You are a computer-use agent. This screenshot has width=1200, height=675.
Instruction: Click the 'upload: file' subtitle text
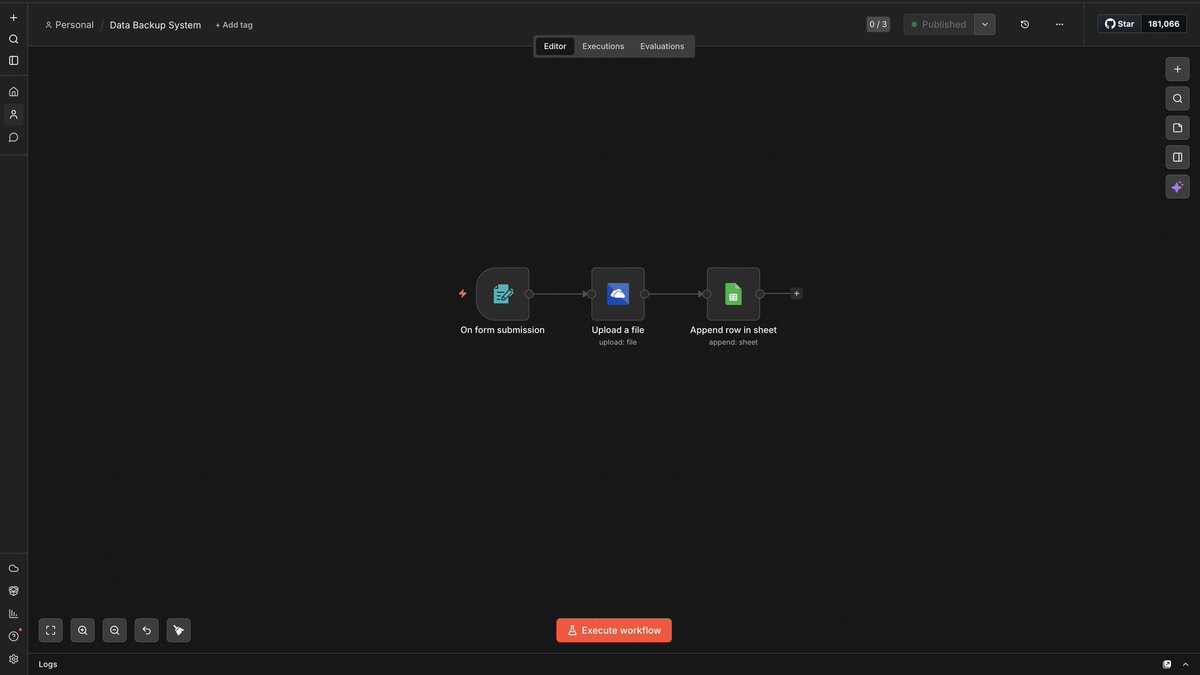click(618, 342)
